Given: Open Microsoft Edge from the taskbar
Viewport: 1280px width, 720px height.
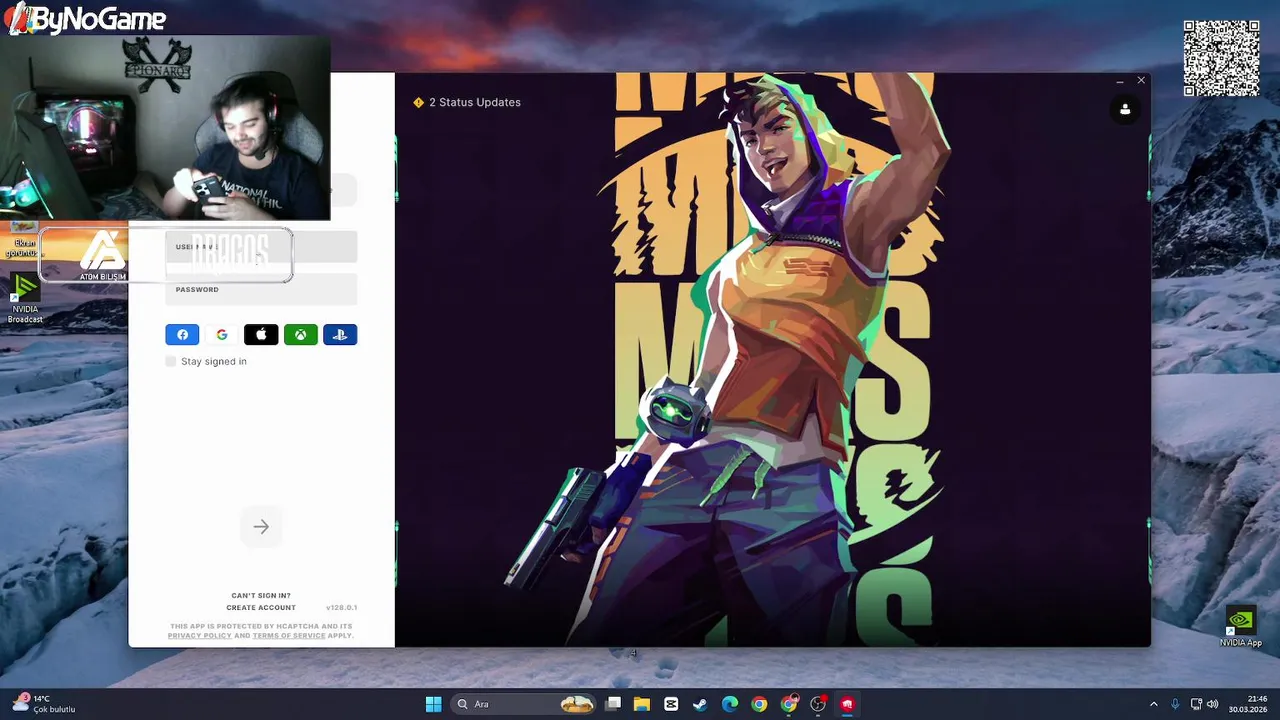Looking at the screenshot, I should 730,704.
